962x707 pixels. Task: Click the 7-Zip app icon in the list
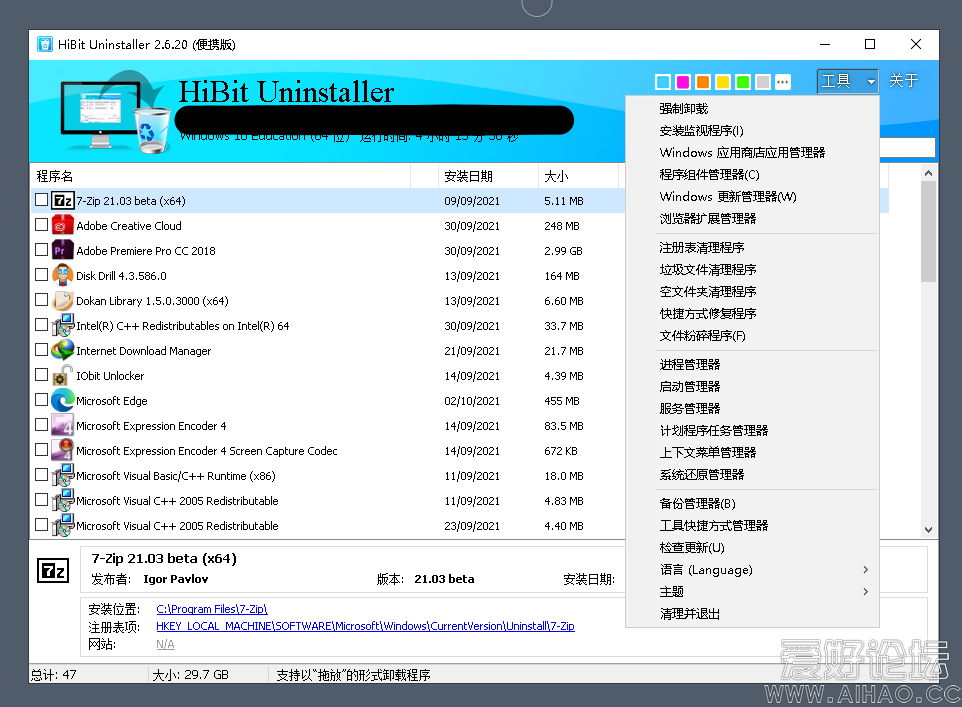click(x=62, y=200)
